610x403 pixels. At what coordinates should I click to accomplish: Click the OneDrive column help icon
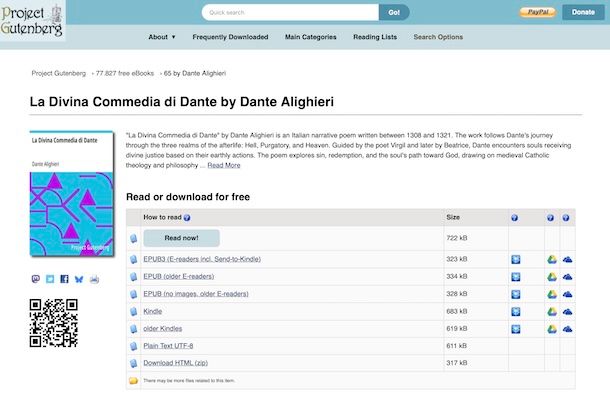pyautogui.click(x=566, y=218)
